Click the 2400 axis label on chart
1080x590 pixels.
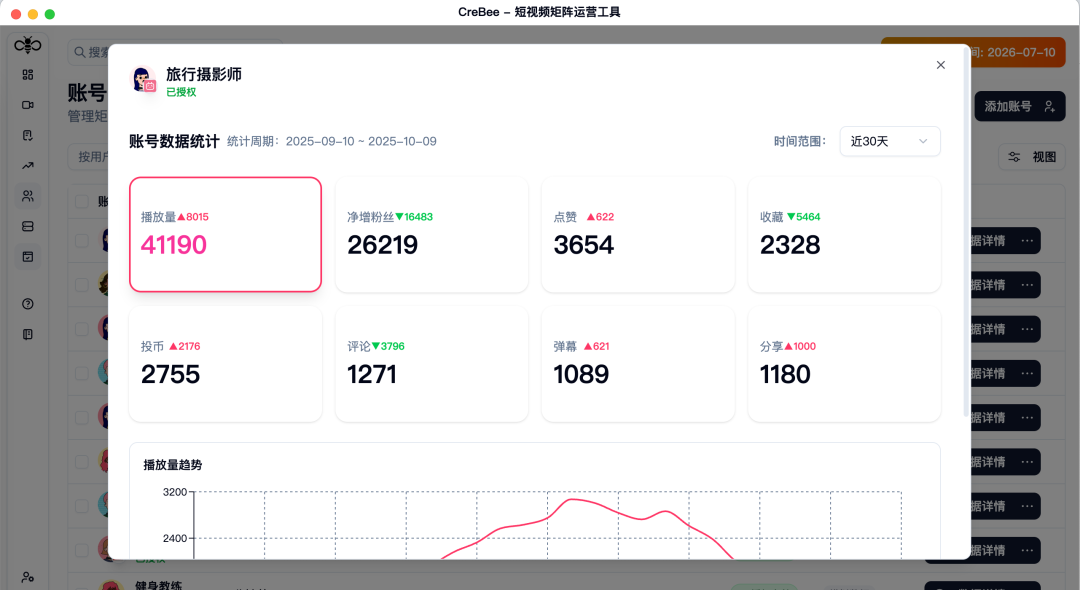175,538
